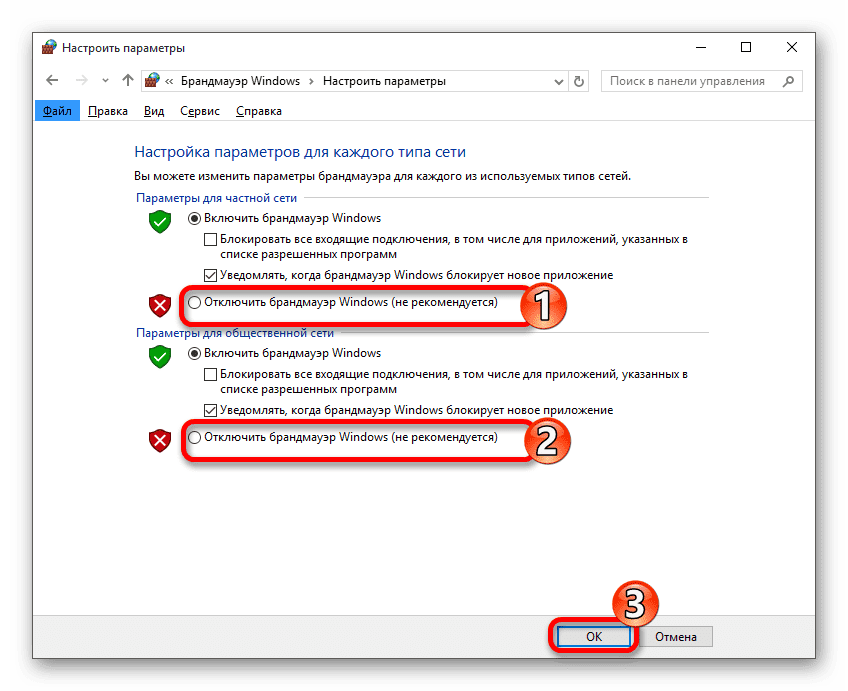The height and width of the screenshot is (691, 848).
Task: Go up one level arrow
Action: tap(128, 81)
